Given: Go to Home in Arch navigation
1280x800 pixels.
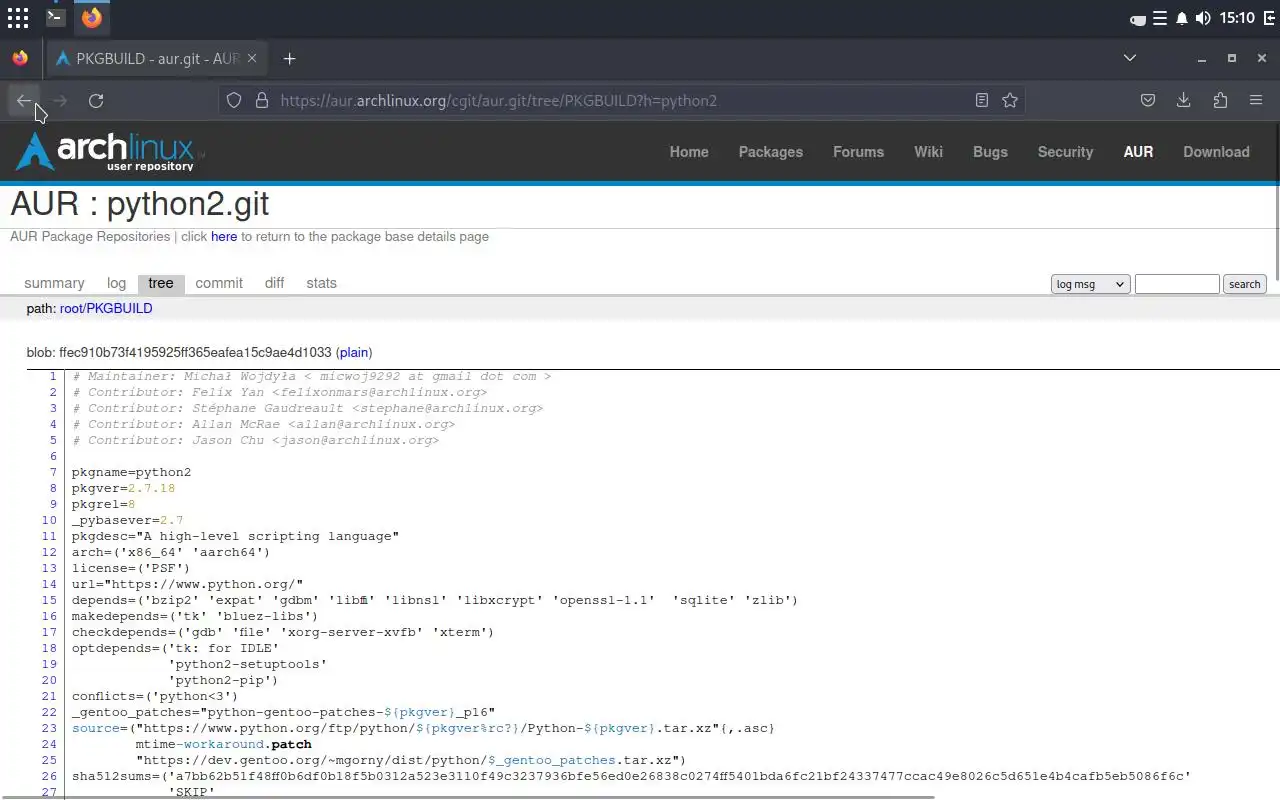Looking at the screenshot, I should (x=689, y=152).
